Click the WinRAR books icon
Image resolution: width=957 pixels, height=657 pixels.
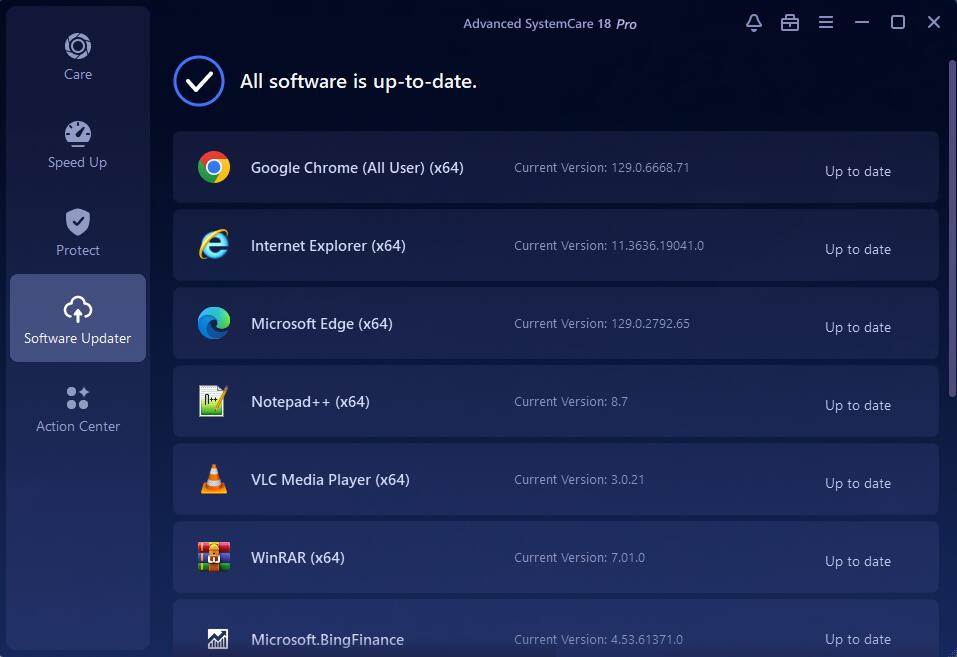click(214, 557)
